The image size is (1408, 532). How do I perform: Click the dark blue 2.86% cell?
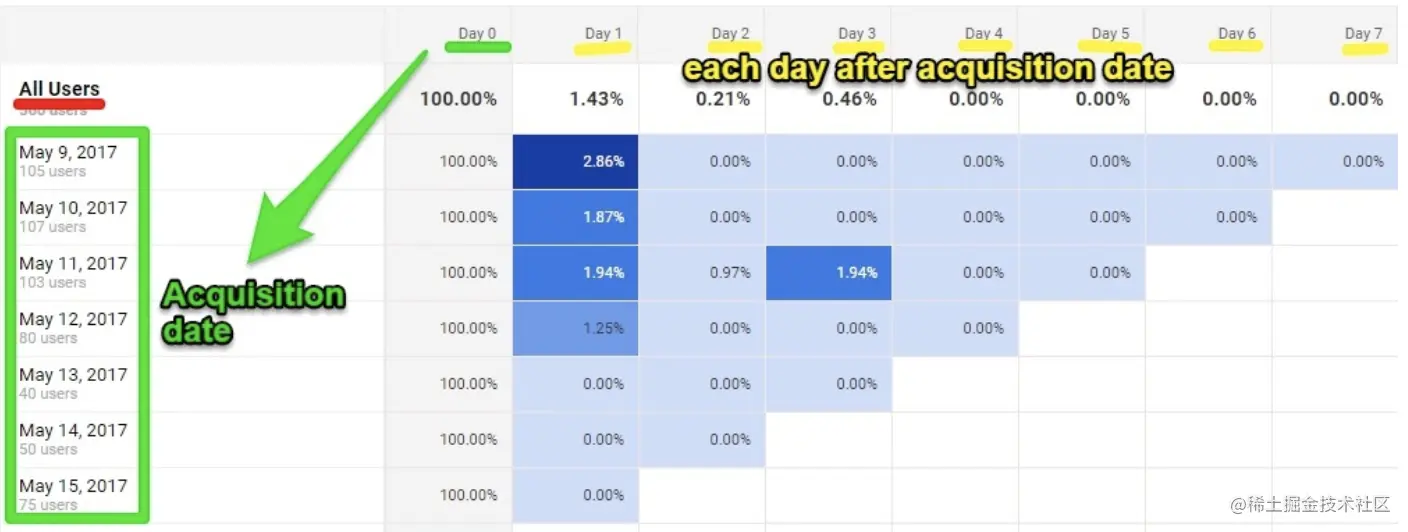tap(575, 161)
